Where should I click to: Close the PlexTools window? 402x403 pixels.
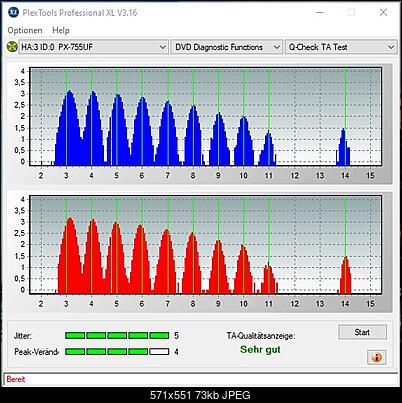[x=383, y=13]
